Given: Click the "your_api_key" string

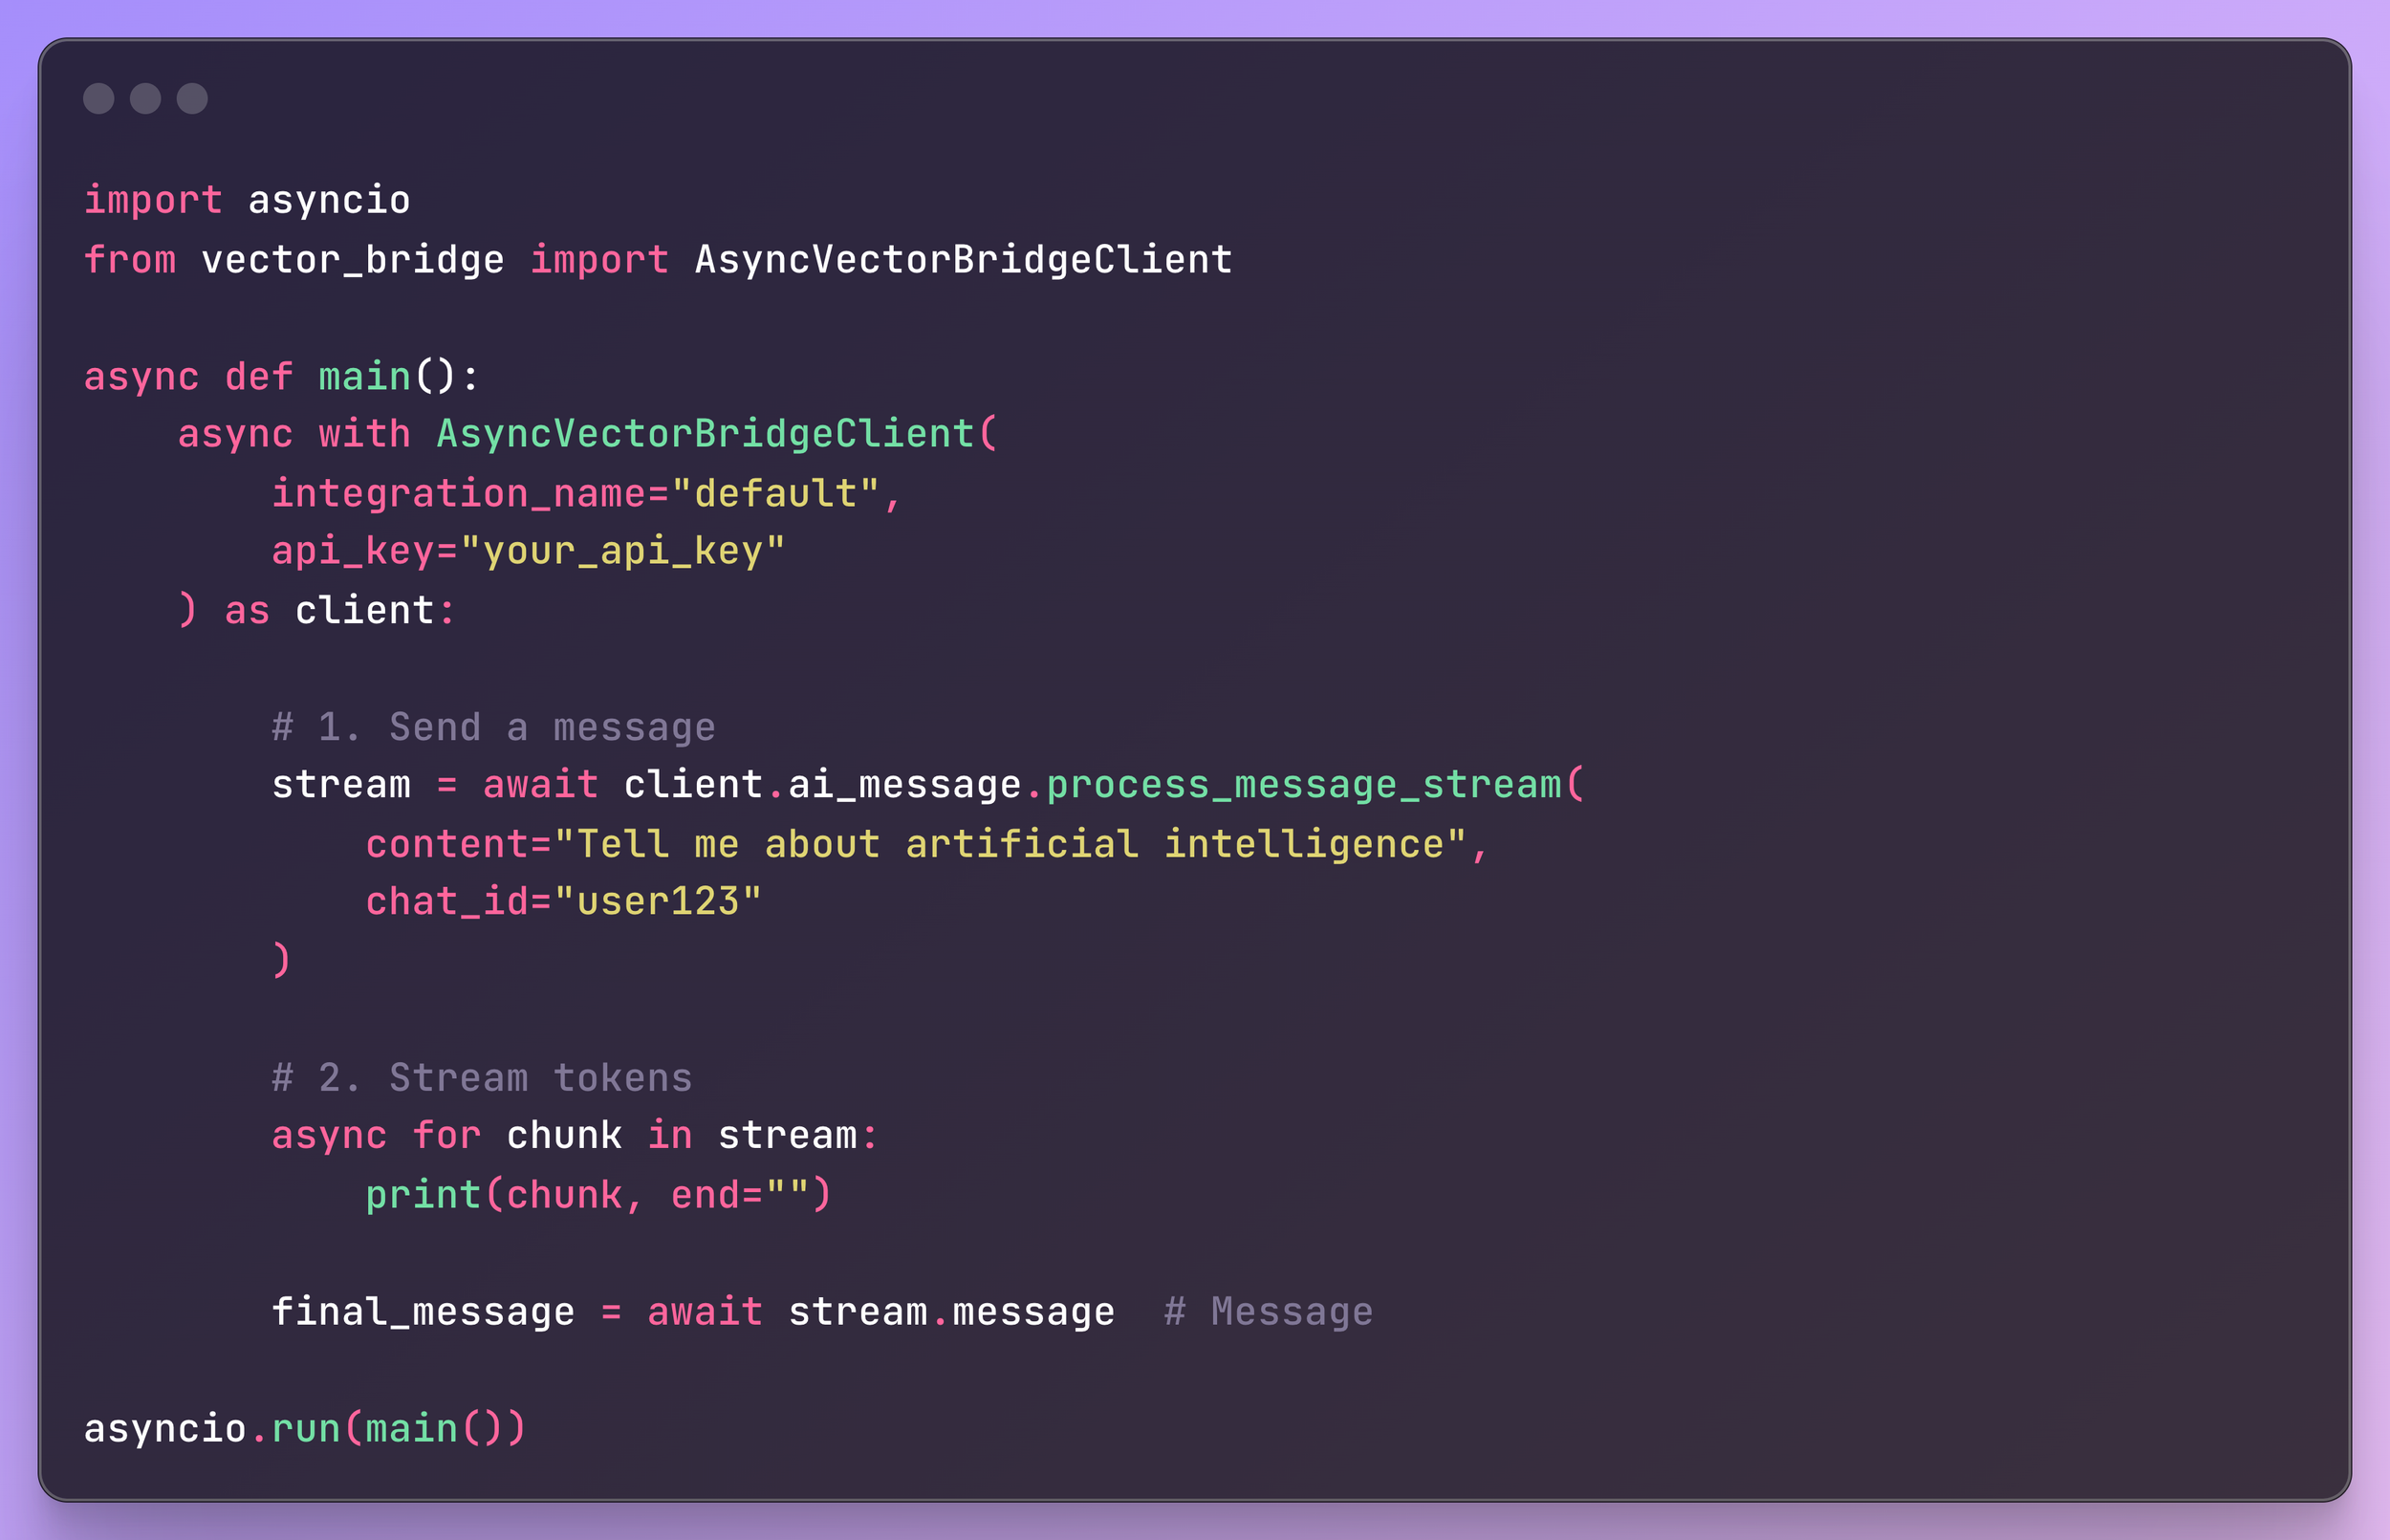Looking at the screenshot, I should click(622, 551).
